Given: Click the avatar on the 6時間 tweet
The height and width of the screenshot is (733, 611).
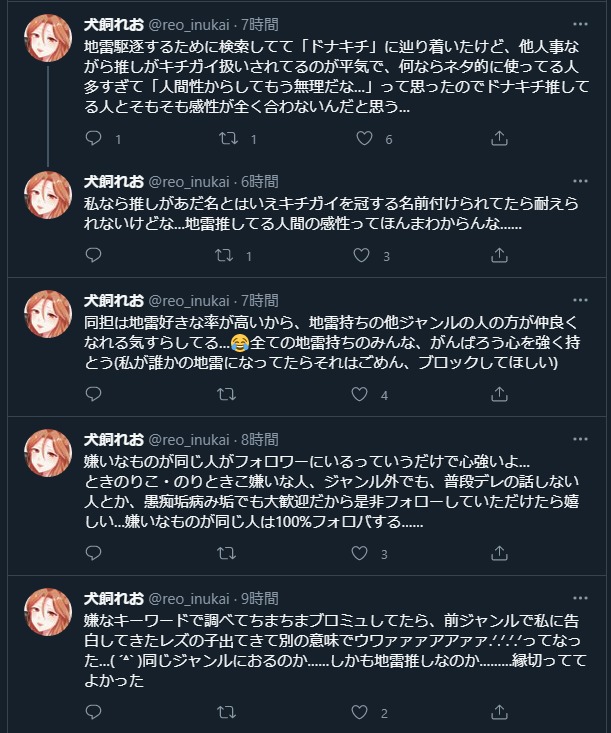Looking at the screenshot, I should pos(47,197).
